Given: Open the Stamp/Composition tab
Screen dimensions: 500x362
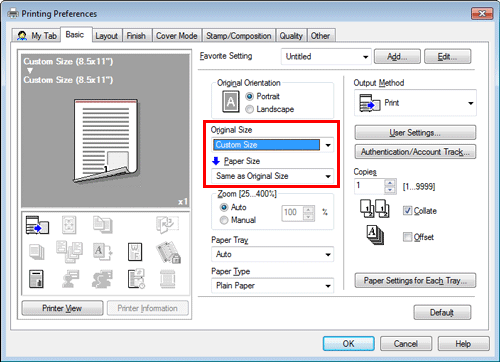Looking at the screenshot, I should click(239, 36).
